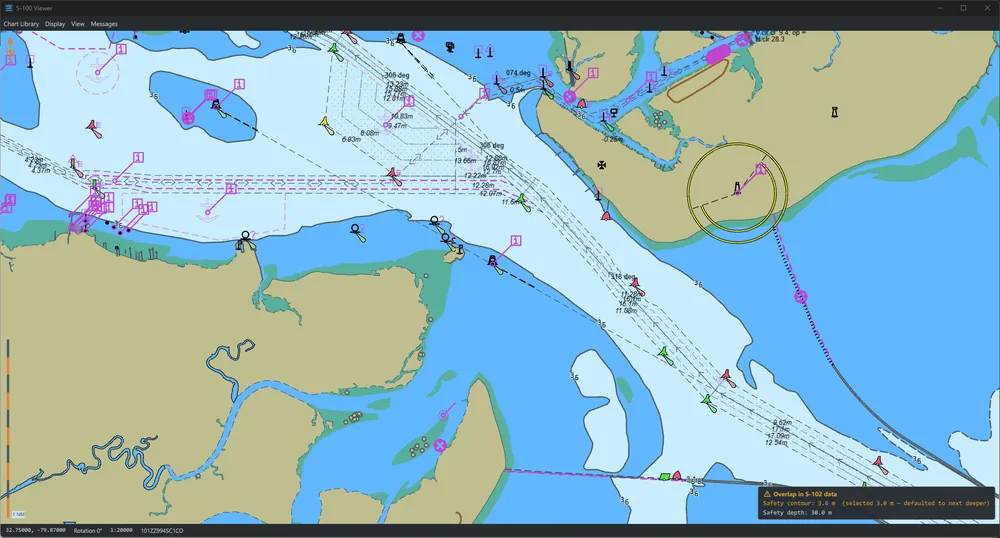Click the Maltese cross landmark symbol on land
Viewport: 1000px width, 538px height.
[x=601, y=165]
